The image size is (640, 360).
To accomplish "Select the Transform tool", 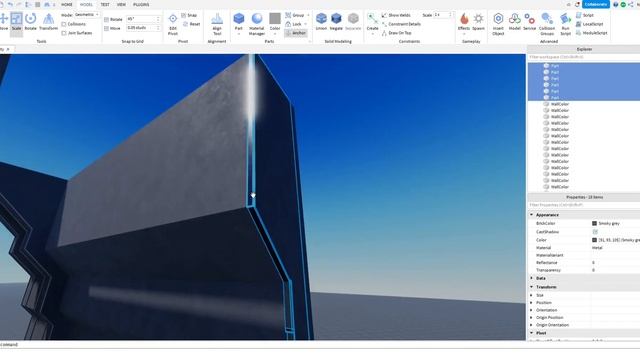I will 49,22.
